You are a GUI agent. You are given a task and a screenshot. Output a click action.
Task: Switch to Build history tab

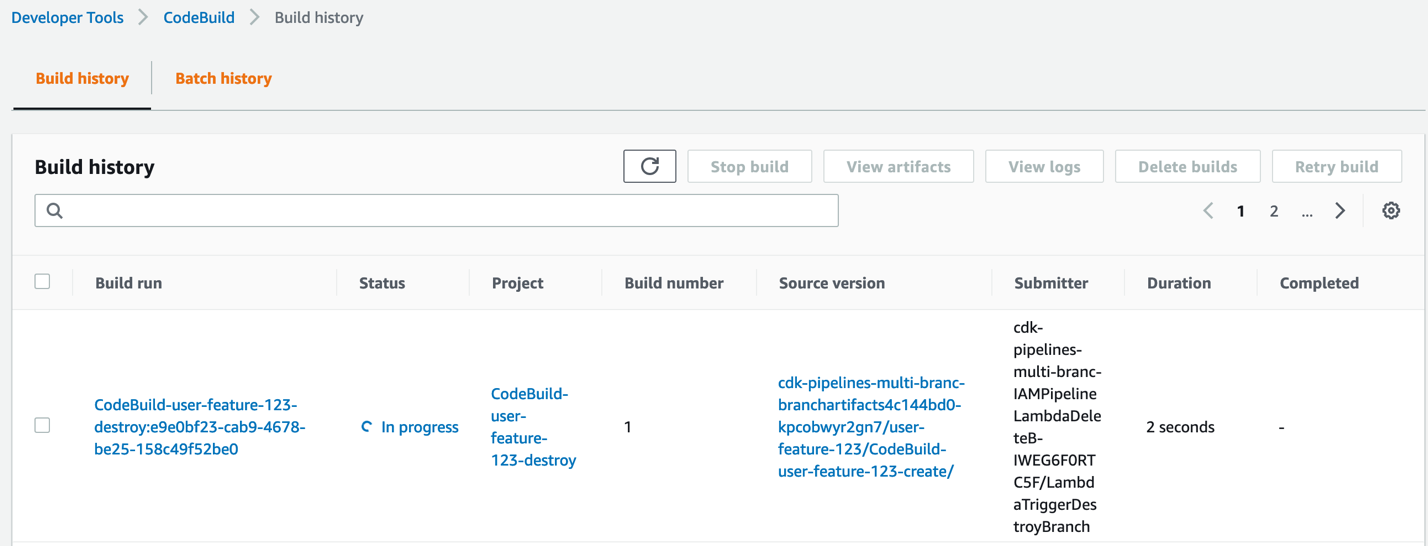(x=82, y=78)
